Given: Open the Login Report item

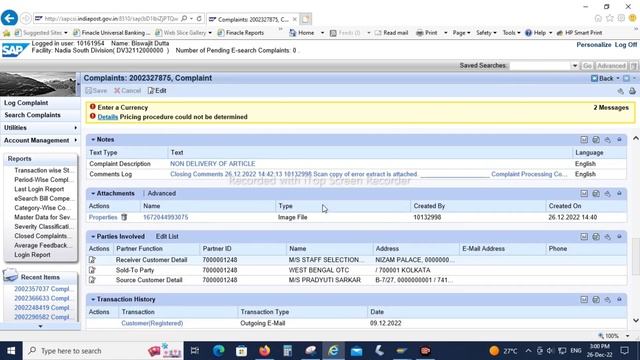Looking at the screenshot, I should click(32, 255).
